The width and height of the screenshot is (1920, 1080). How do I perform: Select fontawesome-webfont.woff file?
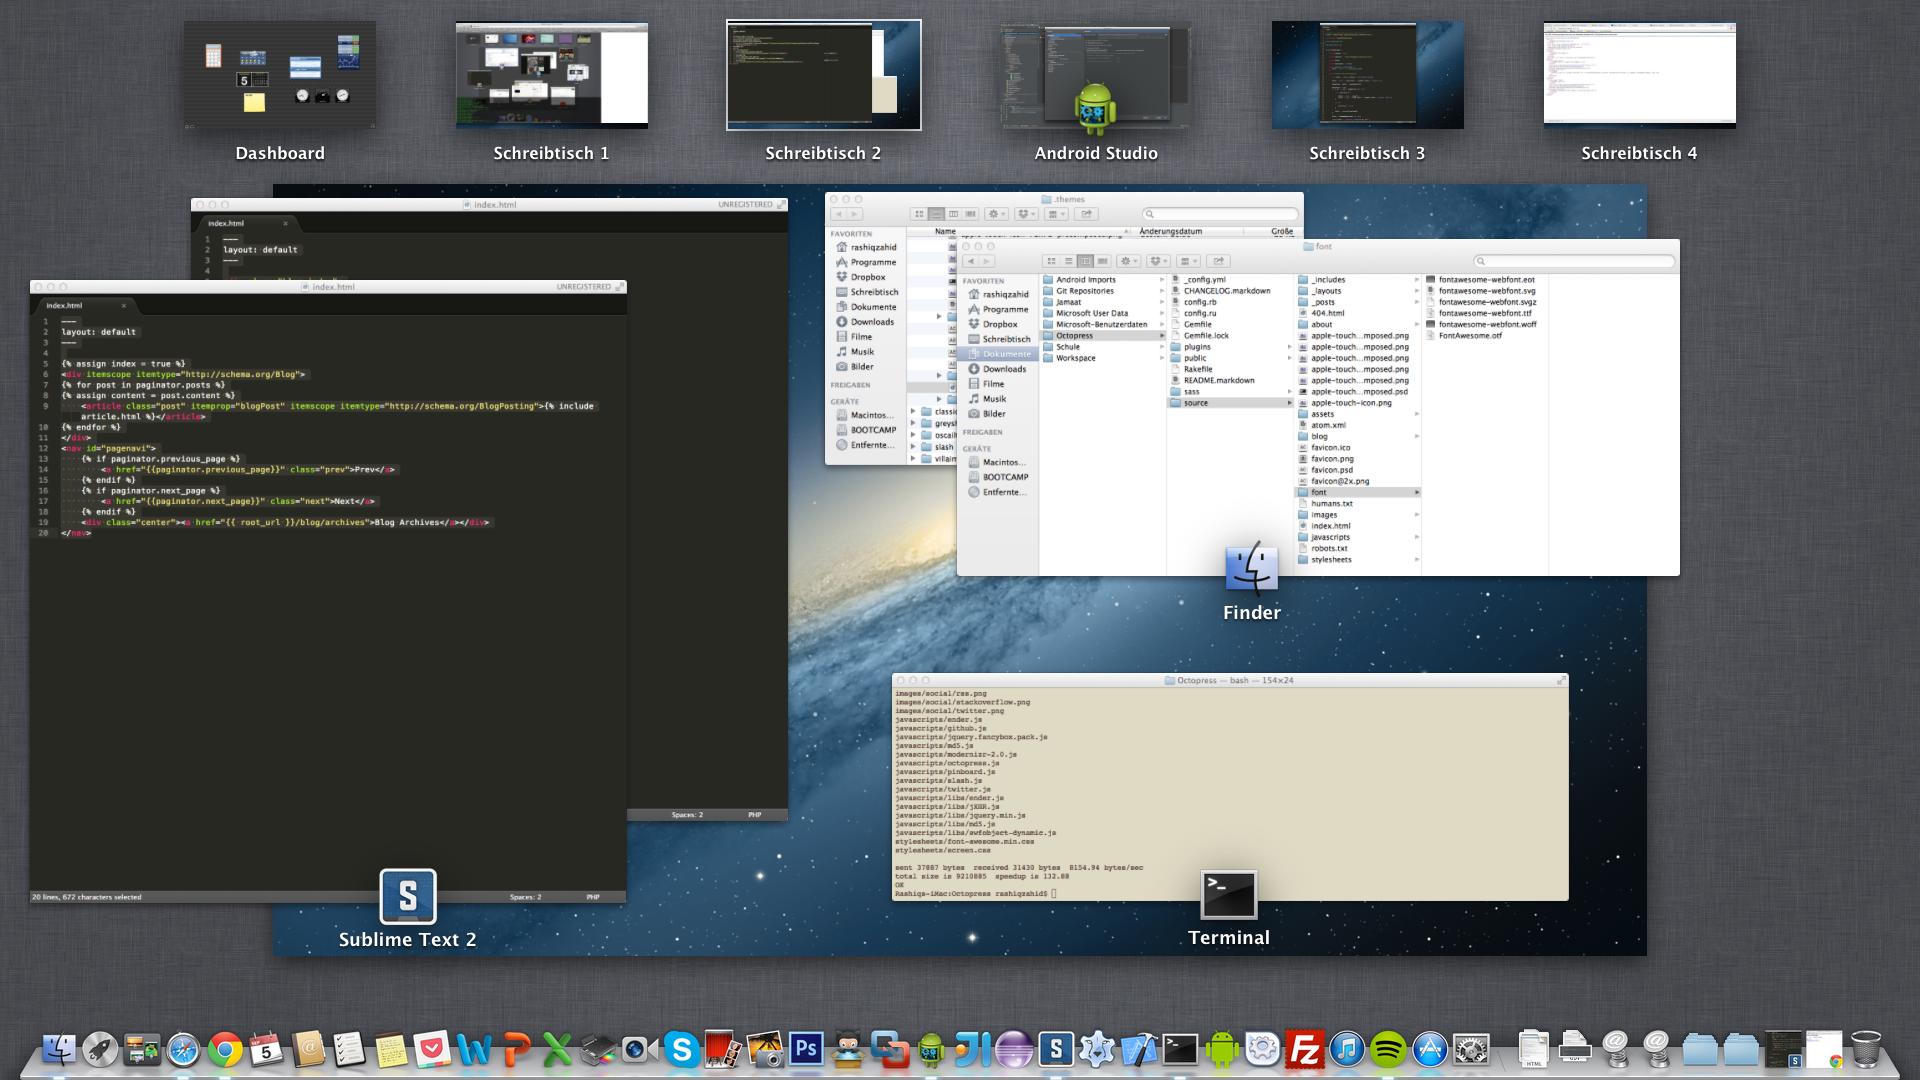[x=1486, y=324]
